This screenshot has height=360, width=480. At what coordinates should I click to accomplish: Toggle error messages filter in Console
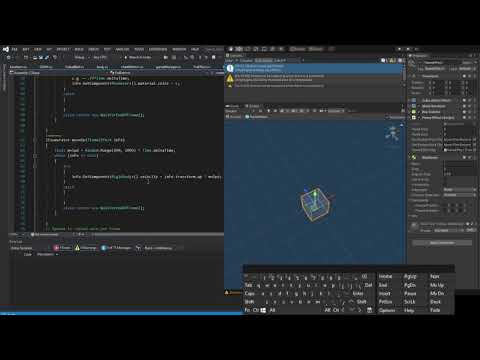coord(400,60)
